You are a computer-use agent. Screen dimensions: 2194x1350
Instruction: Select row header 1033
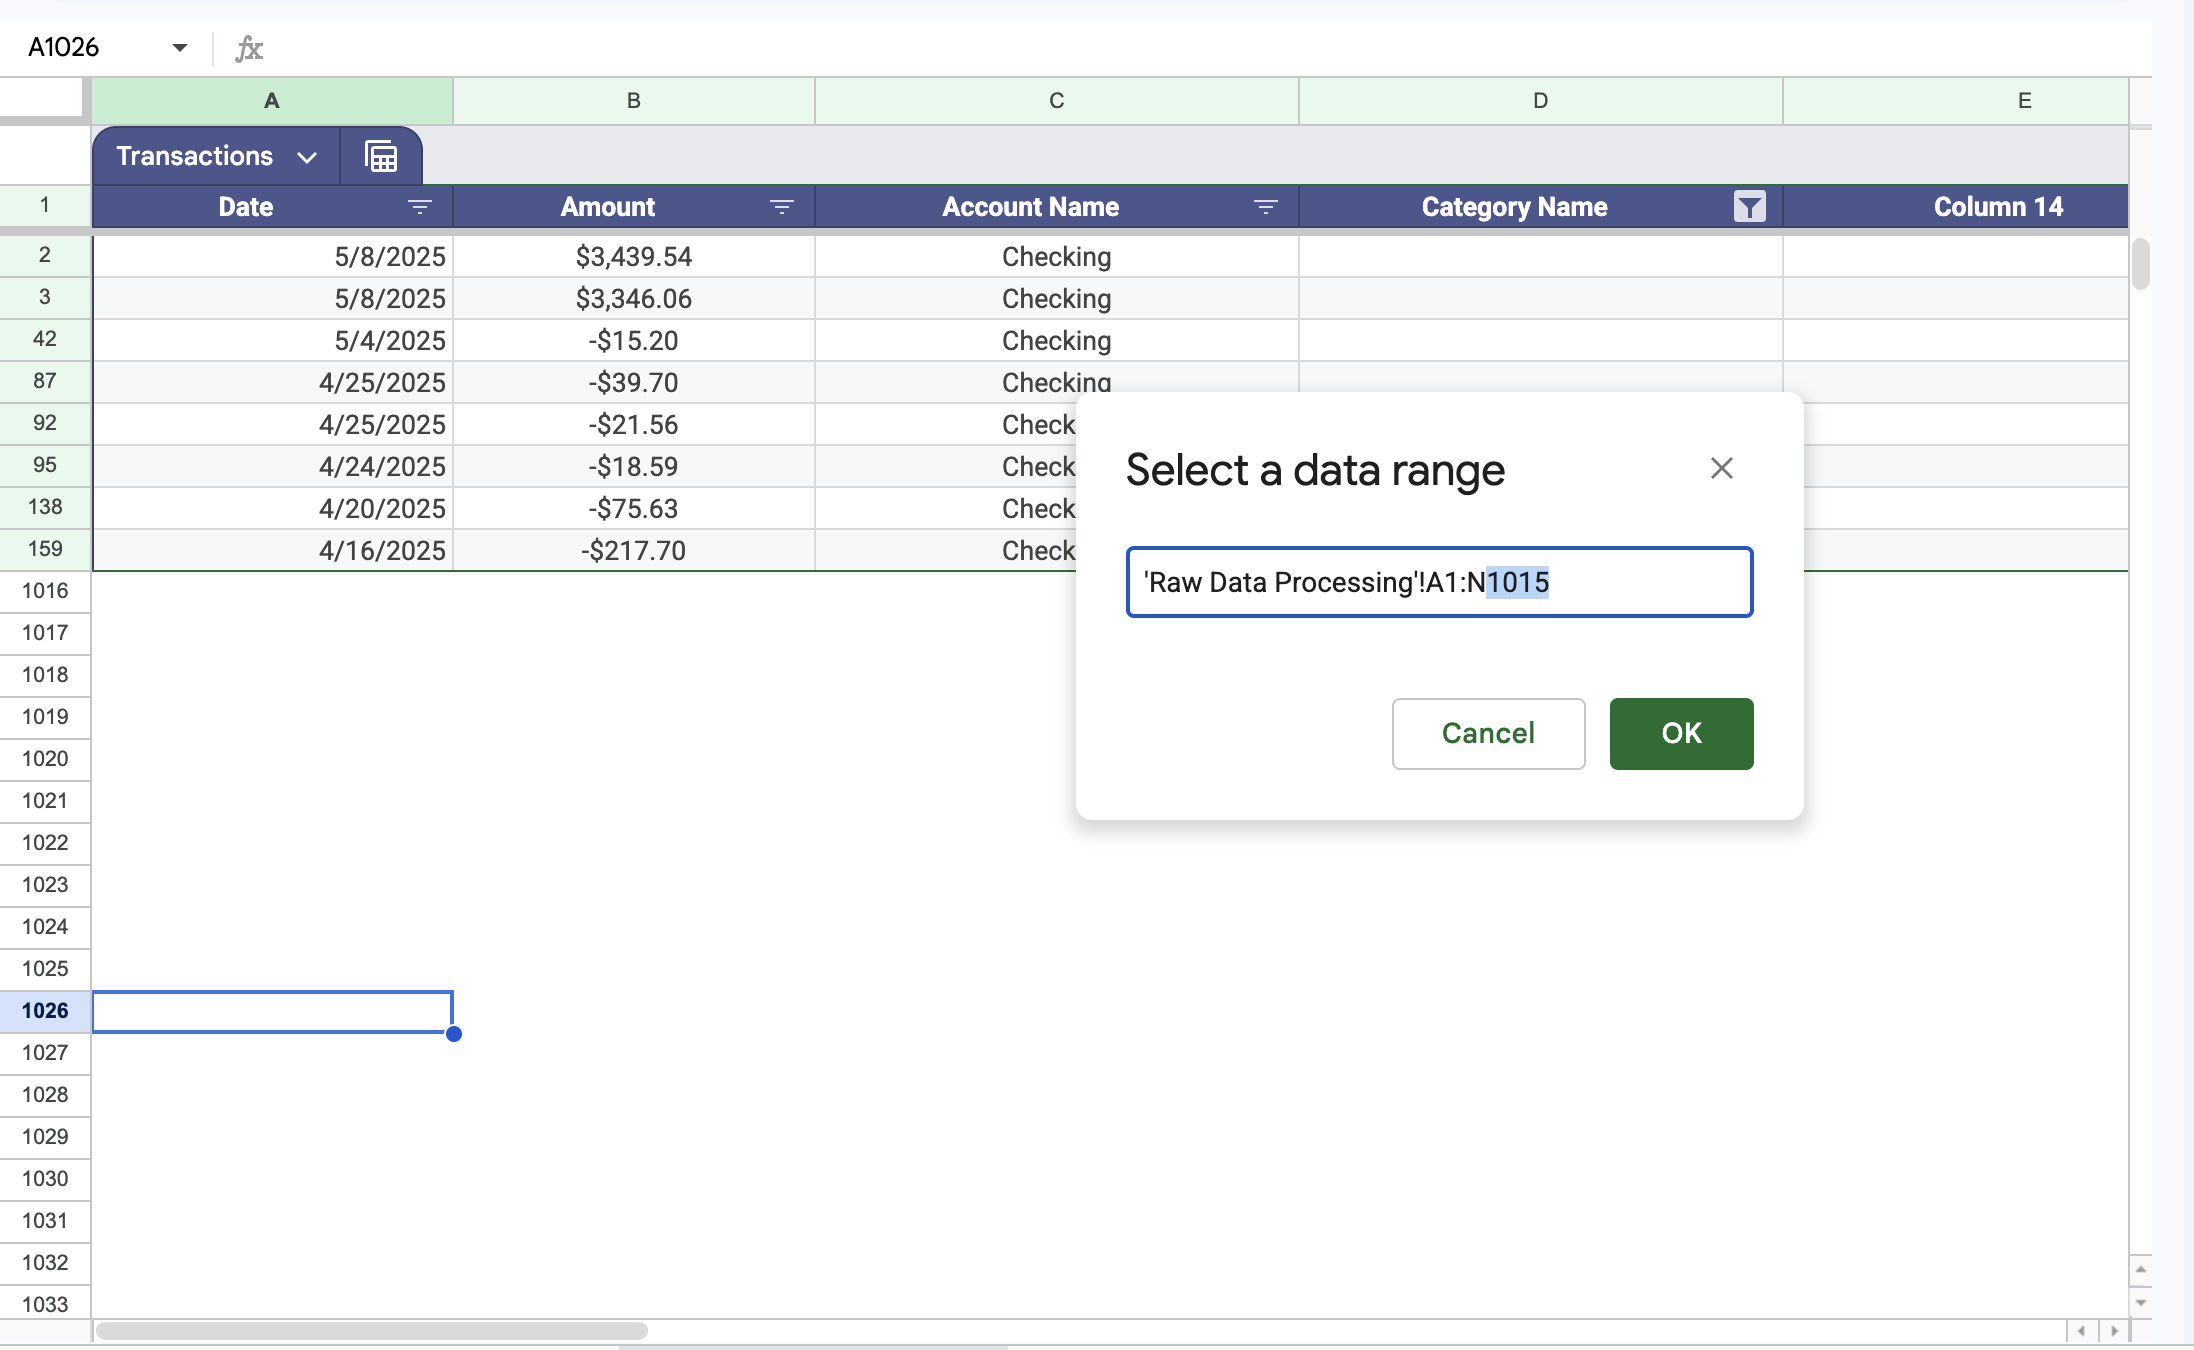tap(45, 1304)
